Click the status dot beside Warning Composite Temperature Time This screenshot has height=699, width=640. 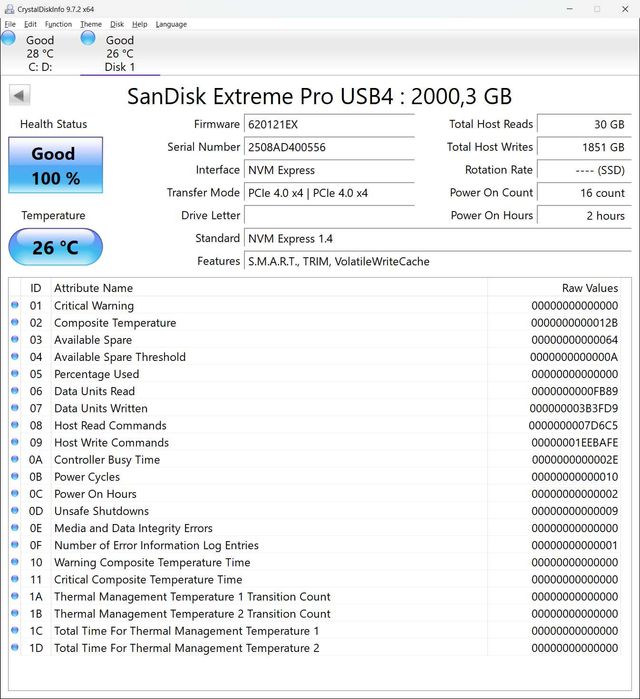pyautogui.click(x=15, y=562)
